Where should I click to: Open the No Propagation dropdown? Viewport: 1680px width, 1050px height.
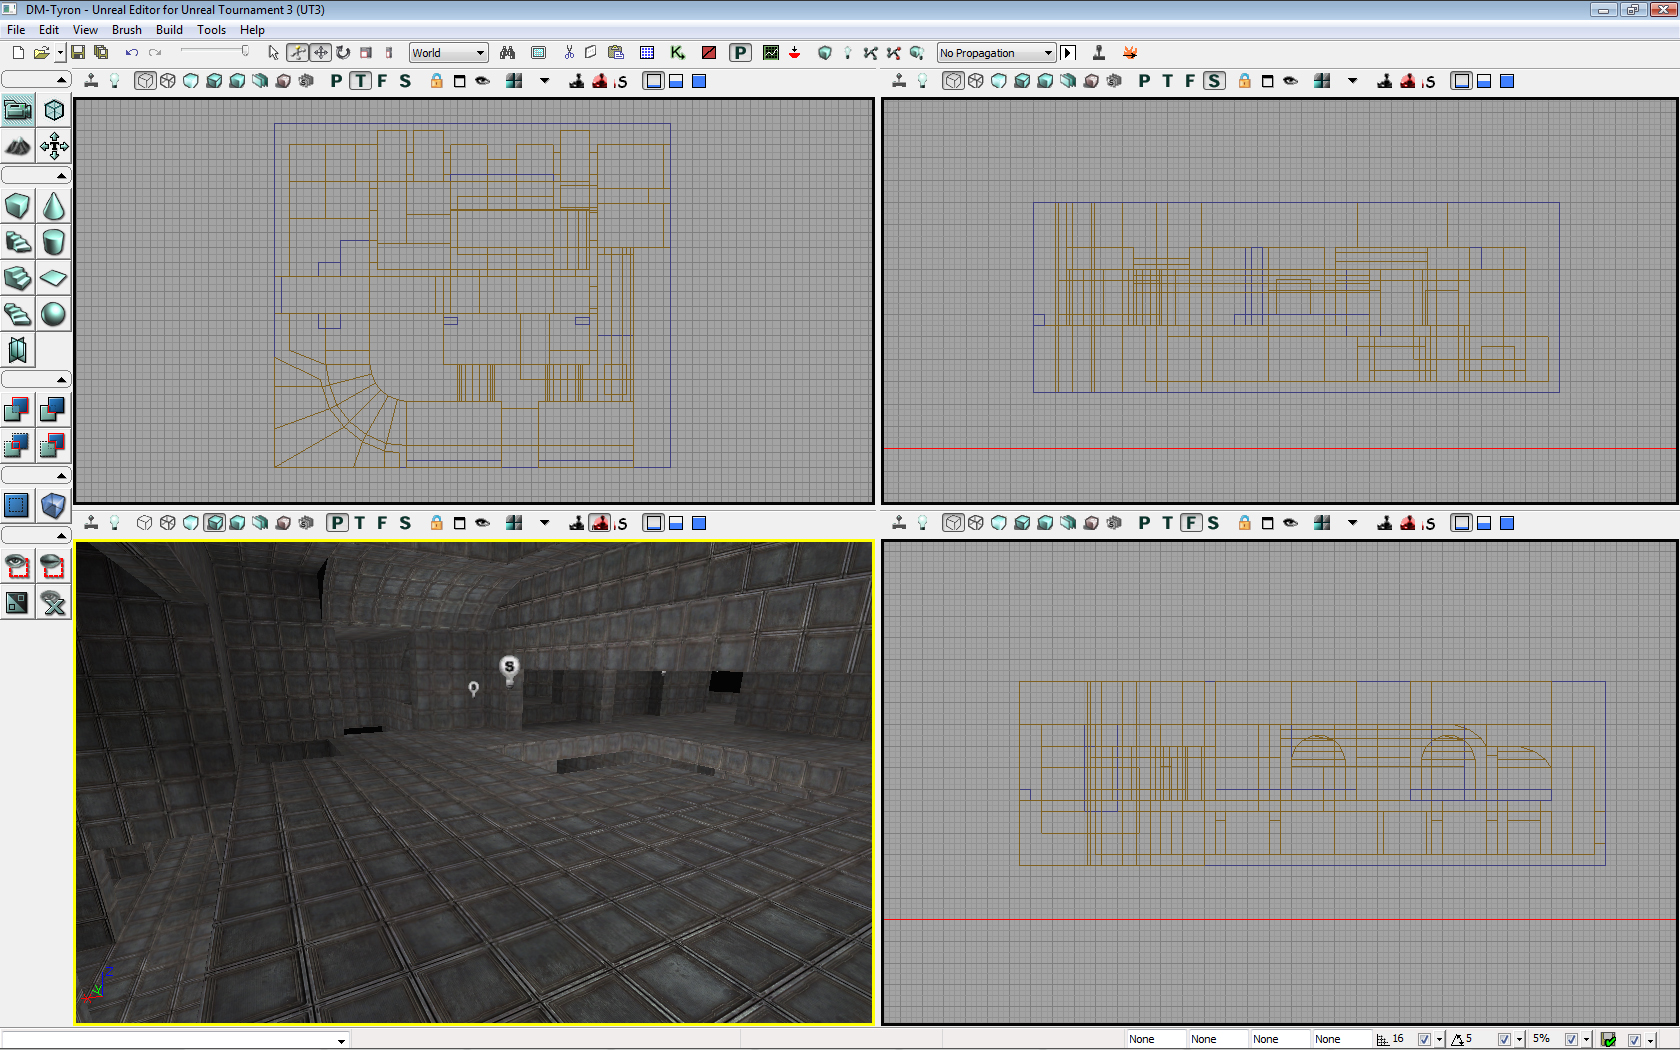[x=996, y=53]
